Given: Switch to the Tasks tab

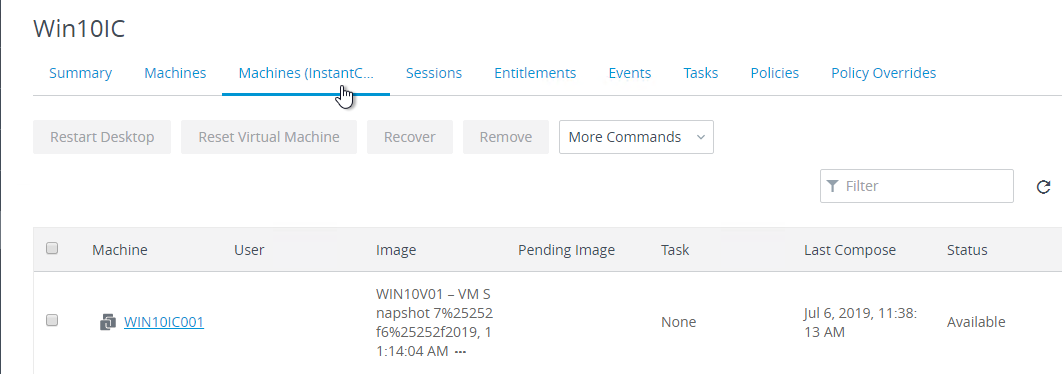Looking at the screenshot, I should coord(700,73).
